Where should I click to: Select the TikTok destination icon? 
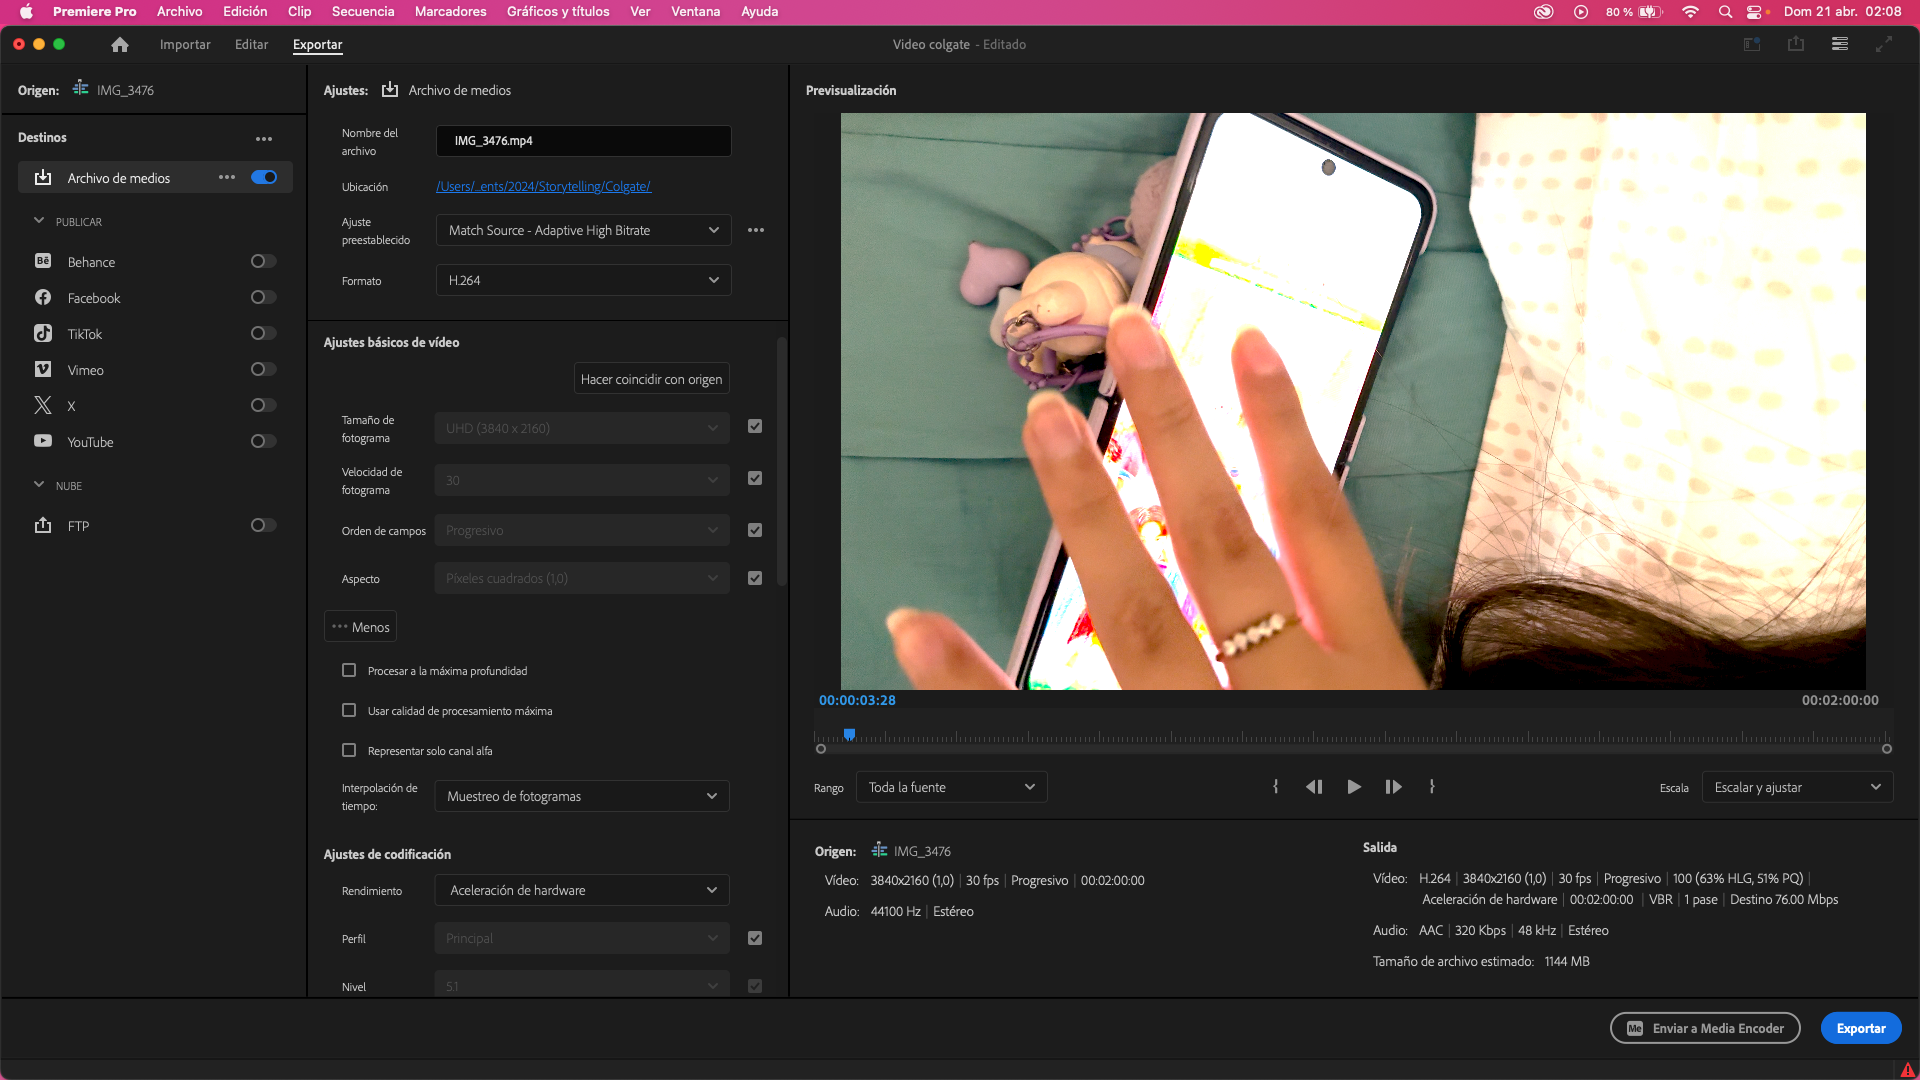(x=43, y=333)
